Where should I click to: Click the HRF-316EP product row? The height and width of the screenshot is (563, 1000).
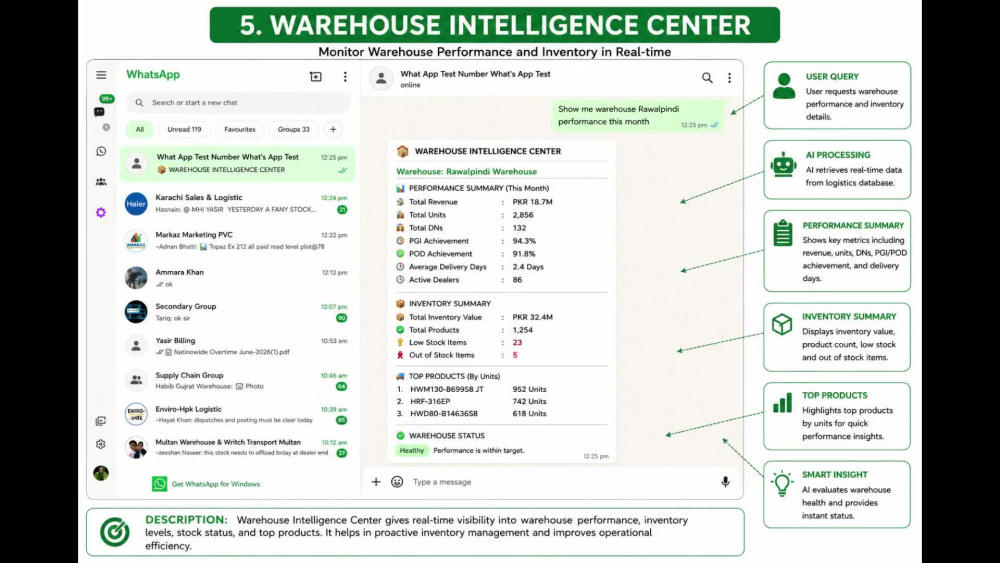coord(471,401)
